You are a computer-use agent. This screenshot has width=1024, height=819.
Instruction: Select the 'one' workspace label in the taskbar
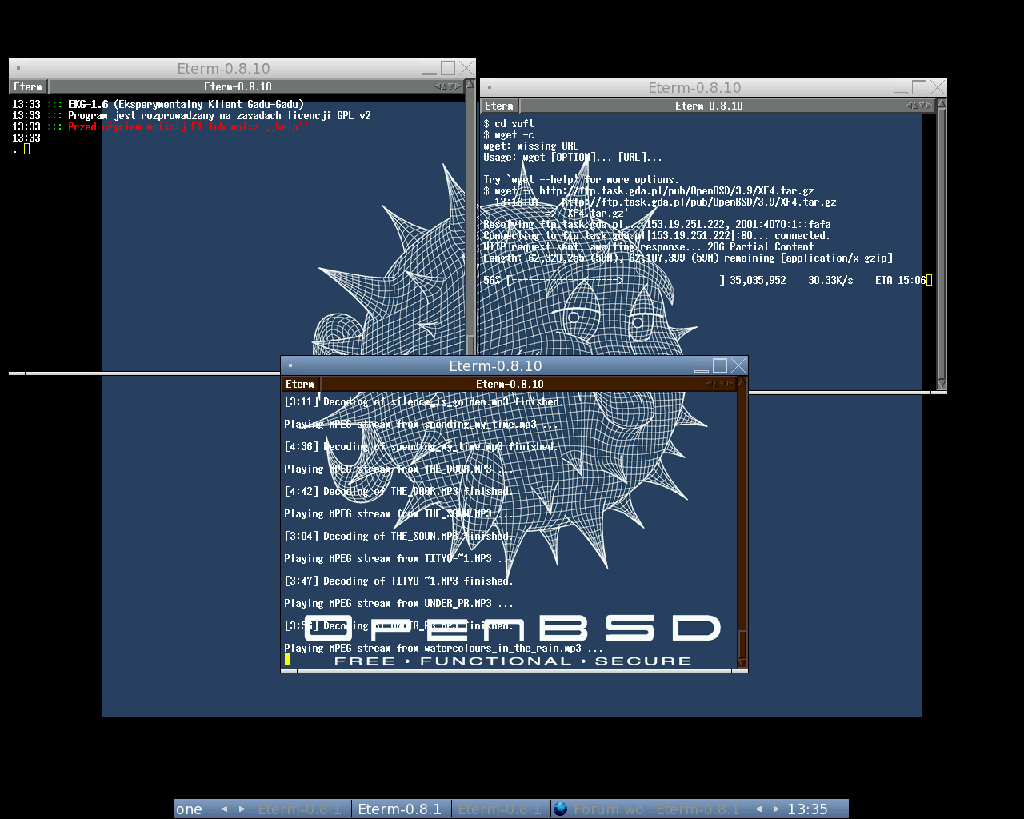coord(188,808)
